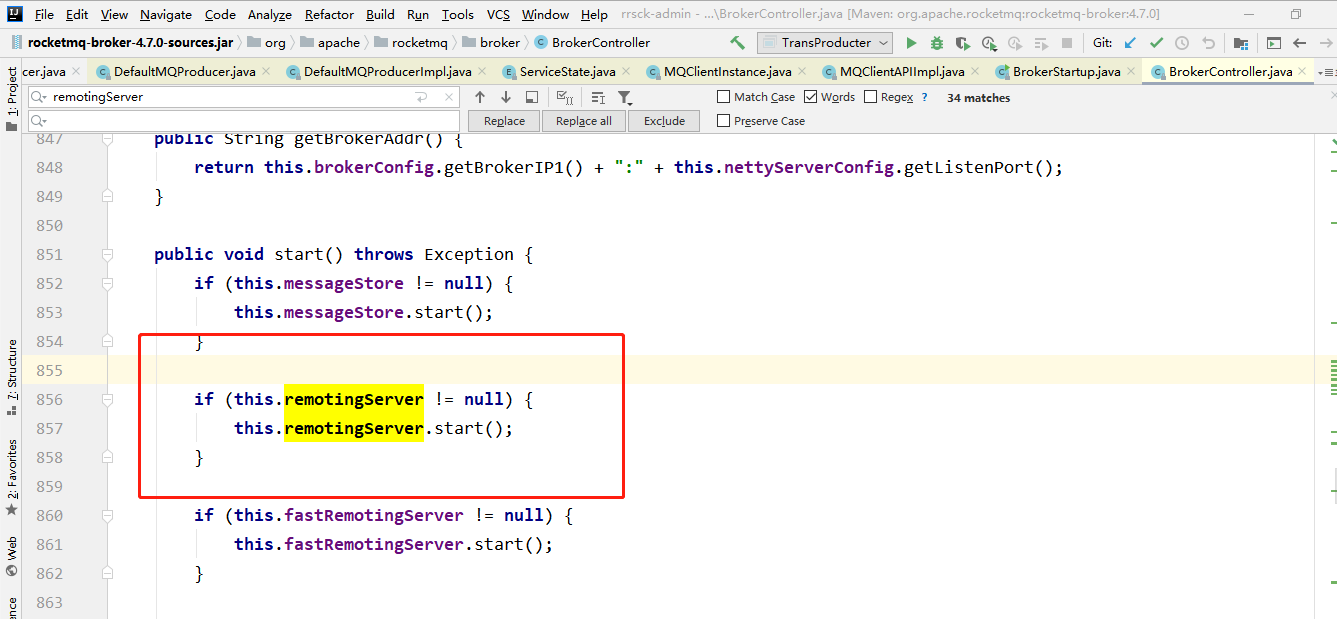
Task: Open Project Structure icon
Action: coord(1241,43)
